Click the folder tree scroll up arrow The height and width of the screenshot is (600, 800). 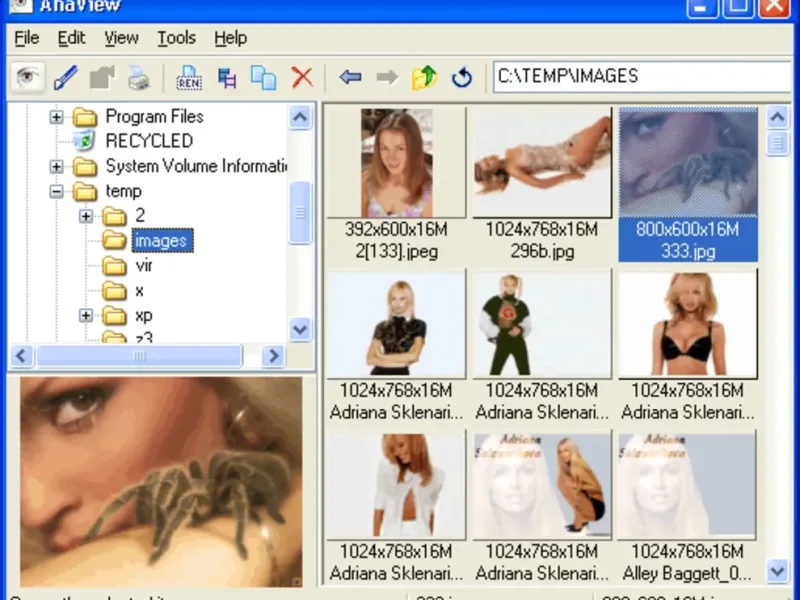pyautogui.click(x=300, y=118)
